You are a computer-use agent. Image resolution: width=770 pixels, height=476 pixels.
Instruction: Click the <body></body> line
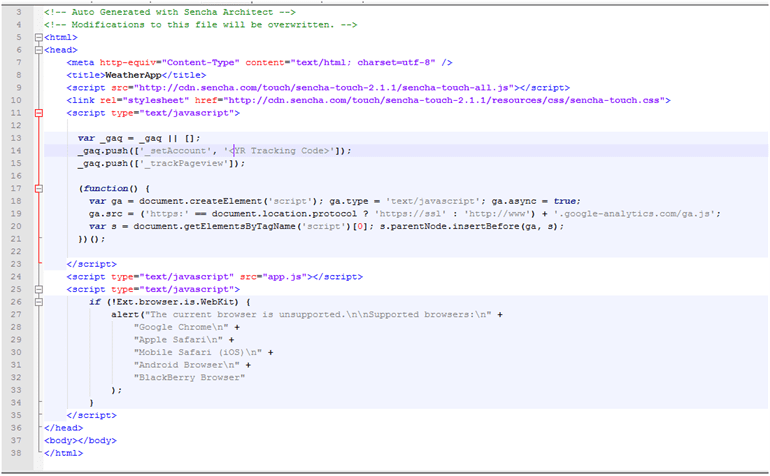(x=80, y=441)
